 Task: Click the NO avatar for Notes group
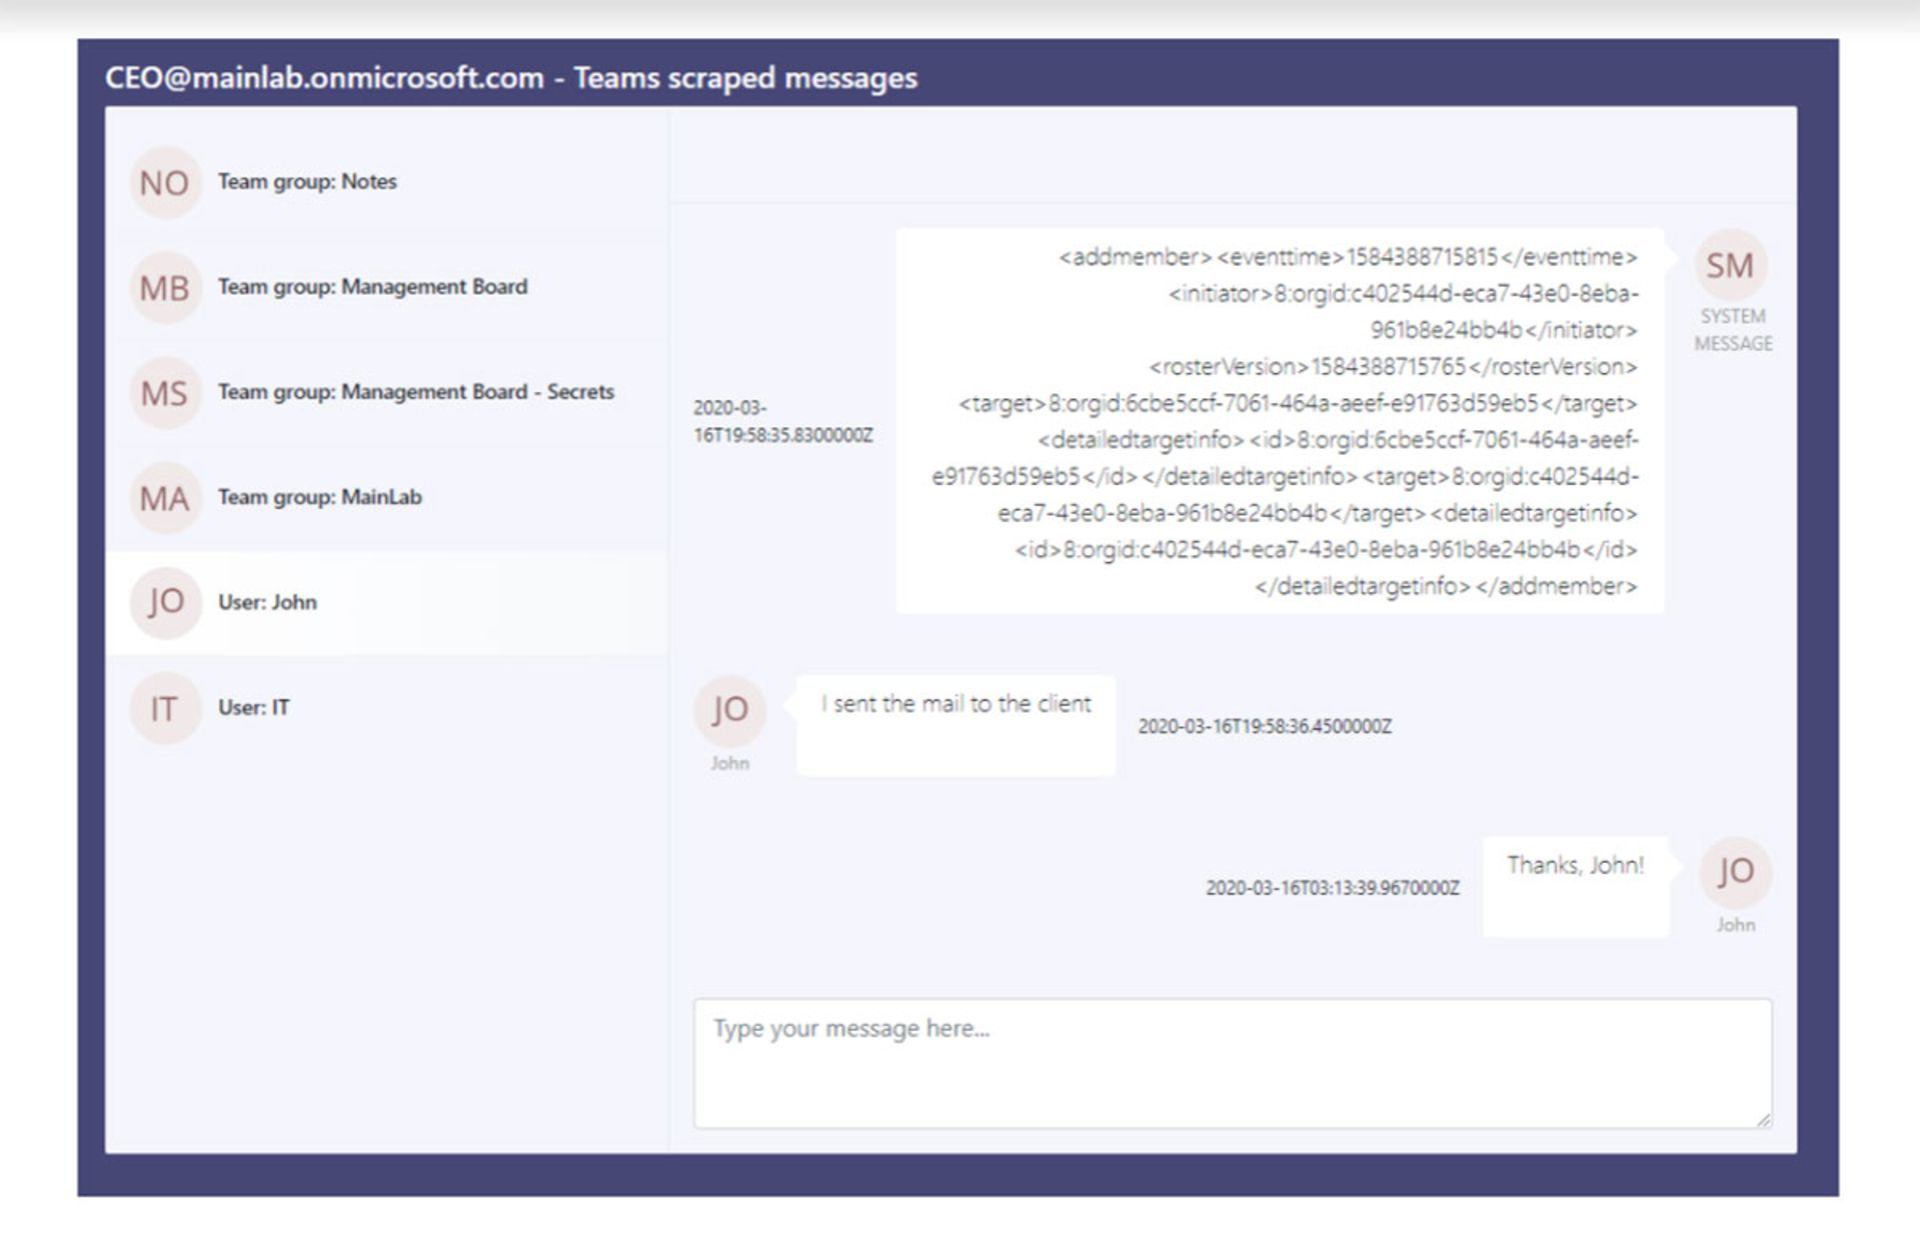[x=164, y=183]
